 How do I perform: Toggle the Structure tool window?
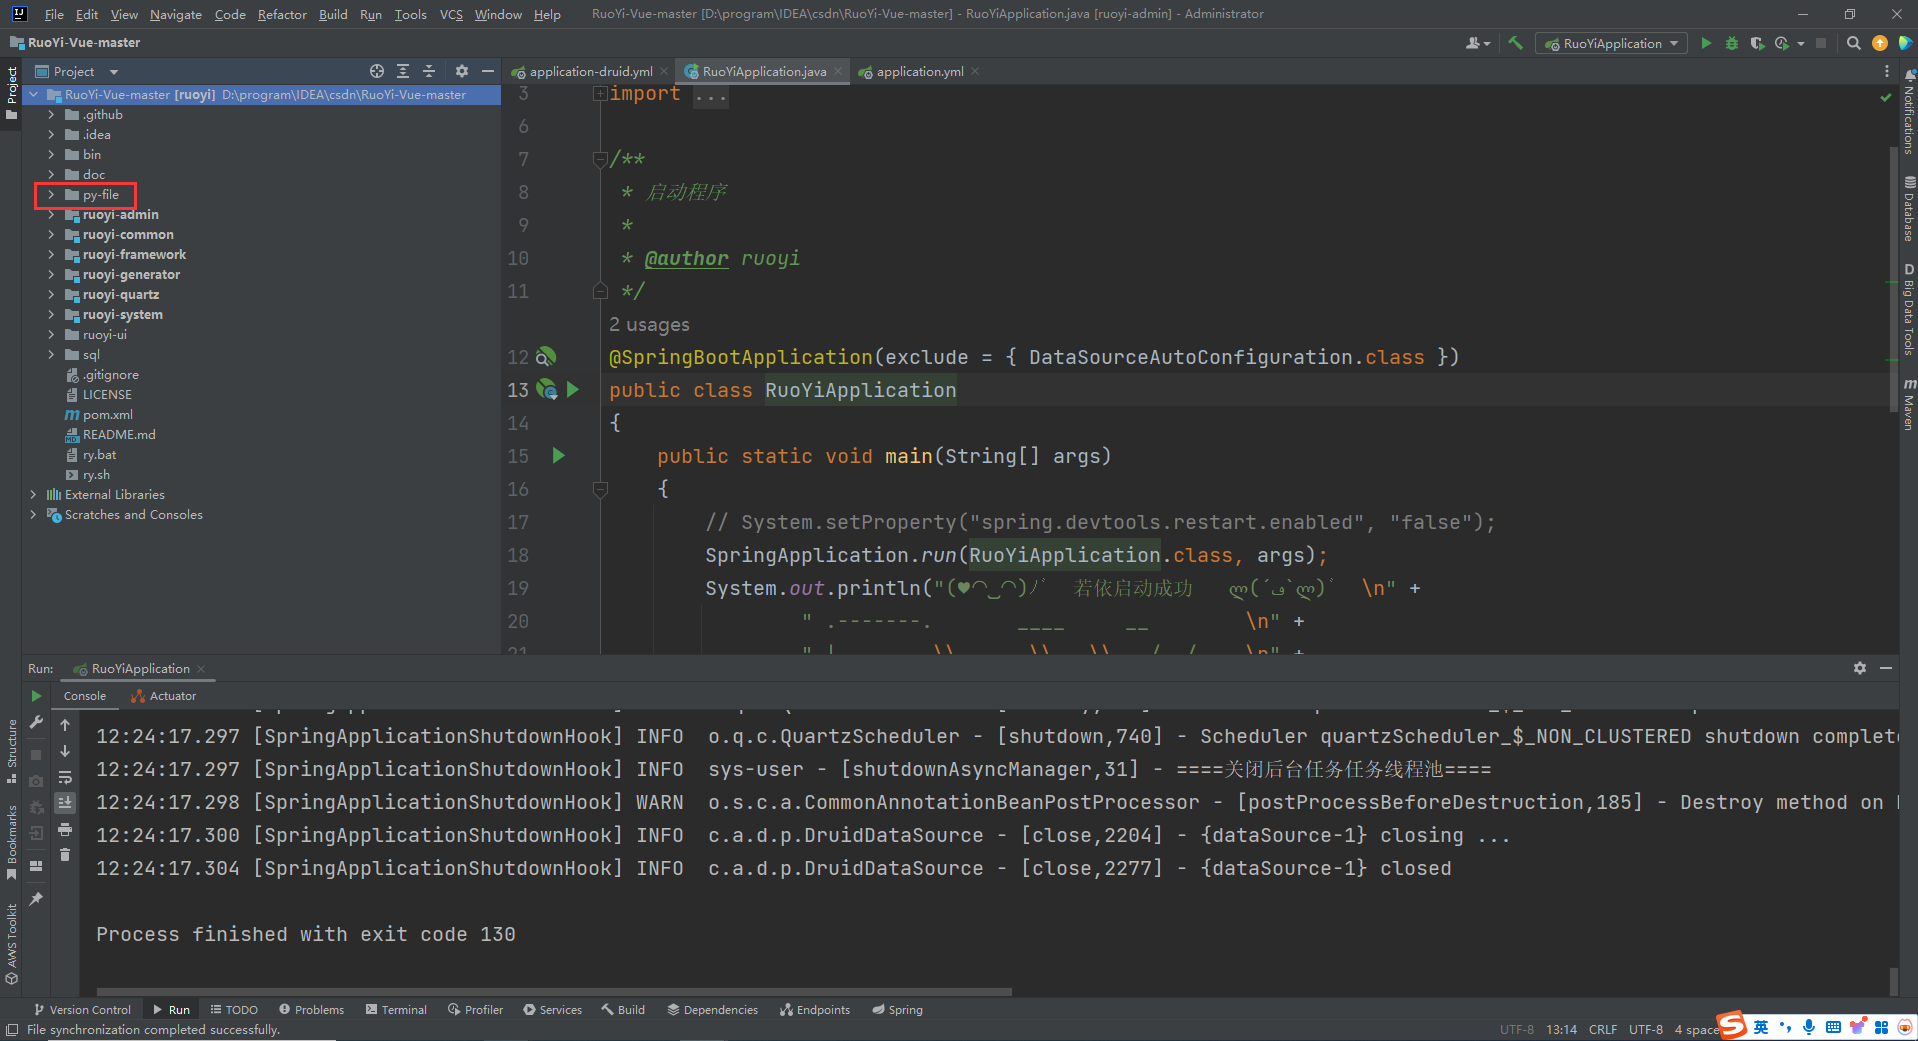(12, 751)
